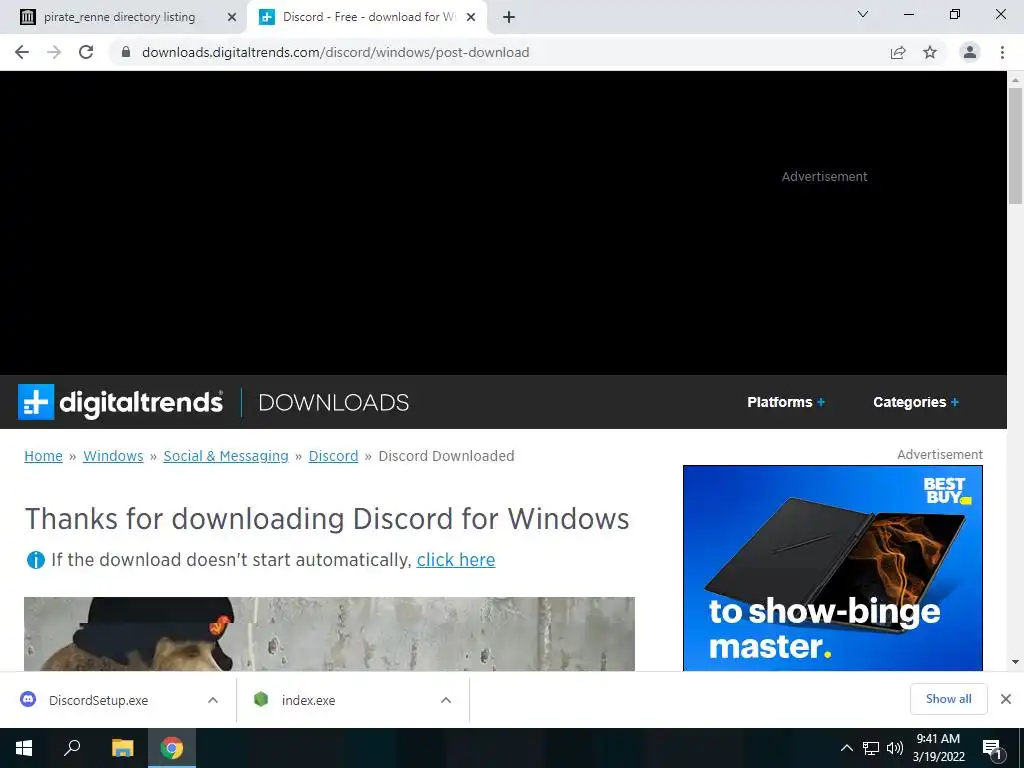The height and width of the screenshot is (768, 1024).
Task: Open taskbar search
Action: pyautogui.click(x=72, y=748)
